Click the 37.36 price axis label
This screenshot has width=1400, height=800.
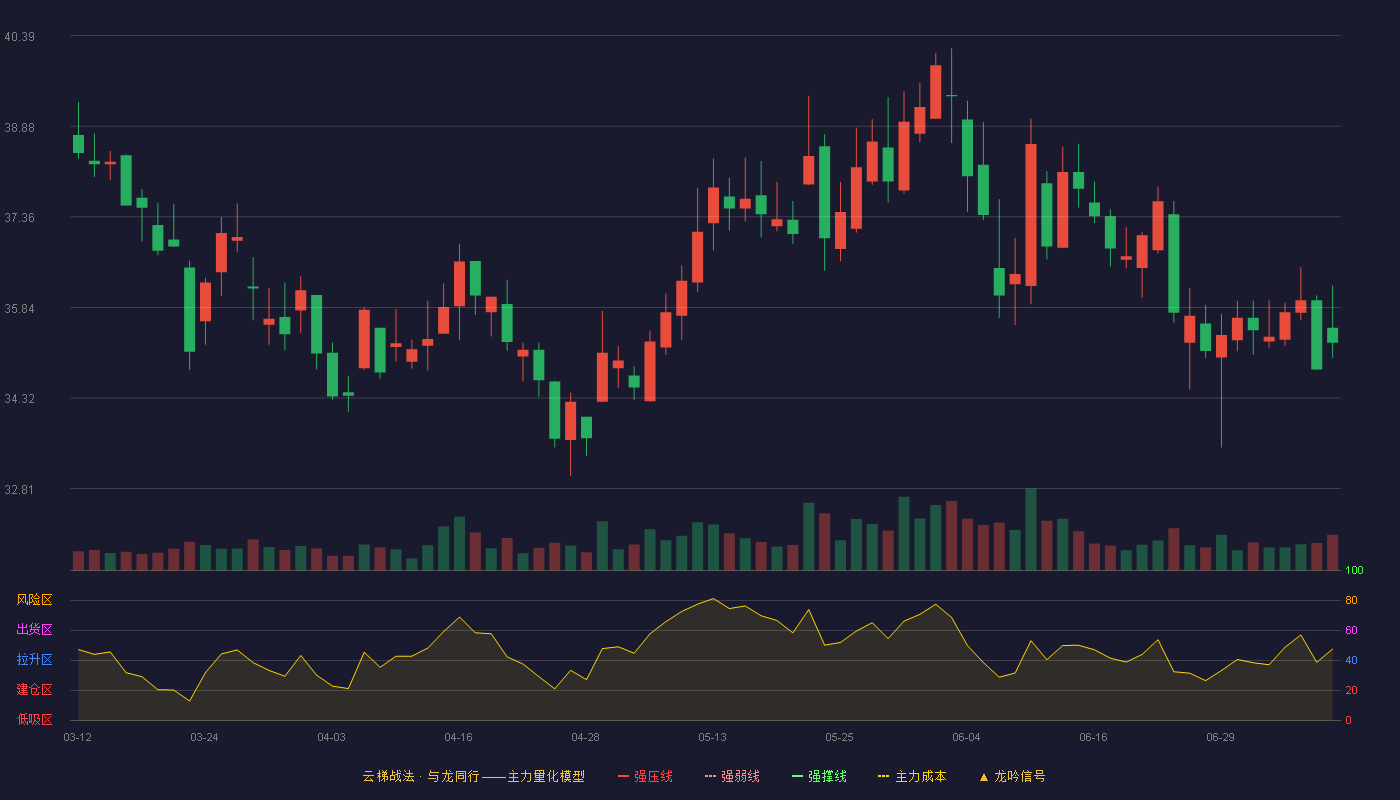tap(19, 217)
